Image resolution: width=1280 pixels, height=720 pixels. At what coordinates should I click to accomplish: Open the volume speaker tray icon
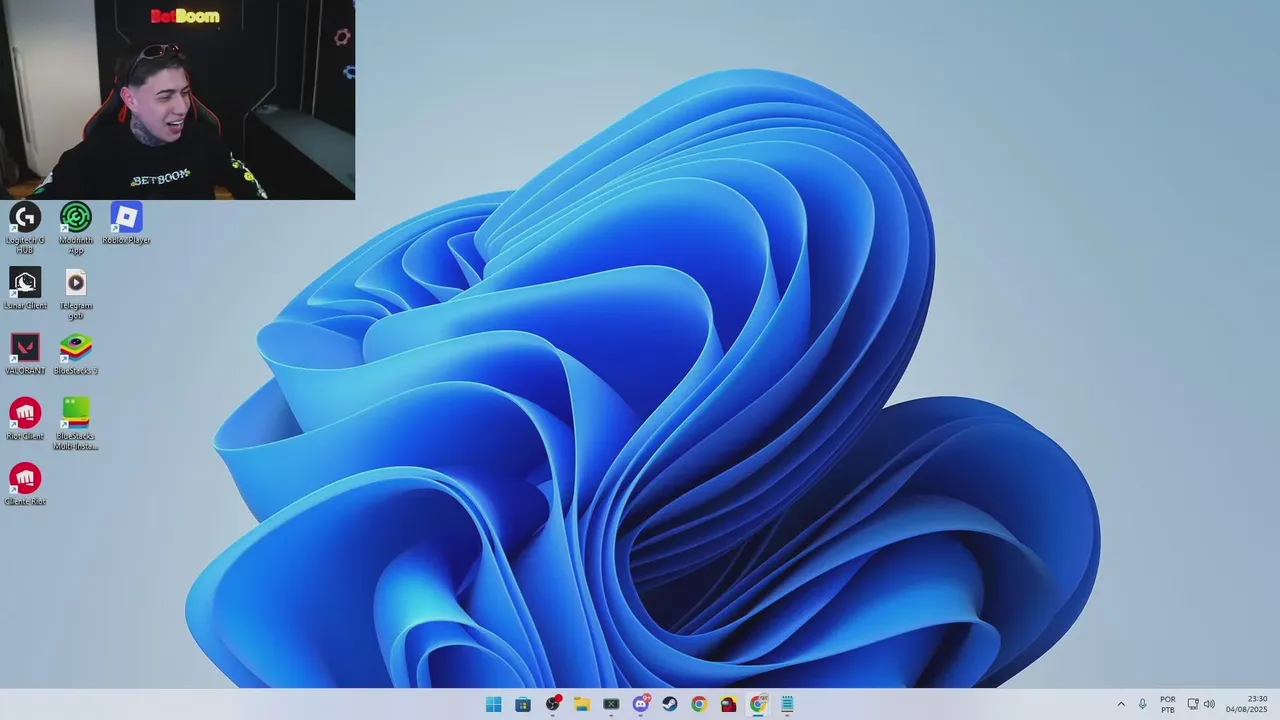(1209, 704)
